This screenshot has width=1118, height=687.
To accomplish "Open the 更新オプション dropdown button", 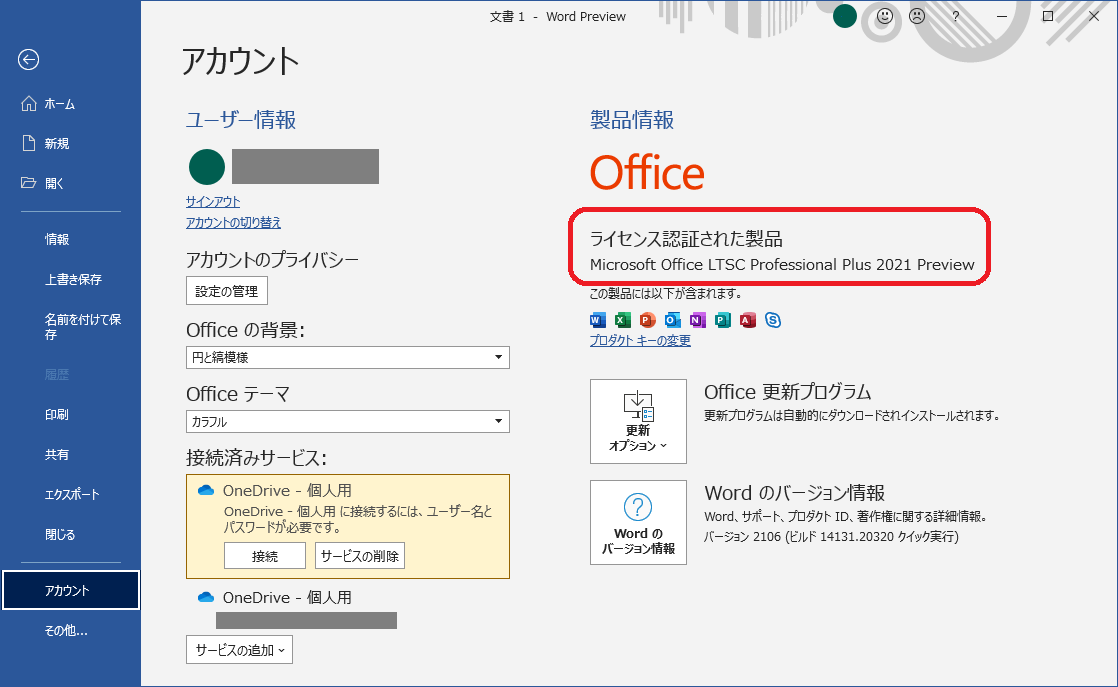I will tap(638, 421).
